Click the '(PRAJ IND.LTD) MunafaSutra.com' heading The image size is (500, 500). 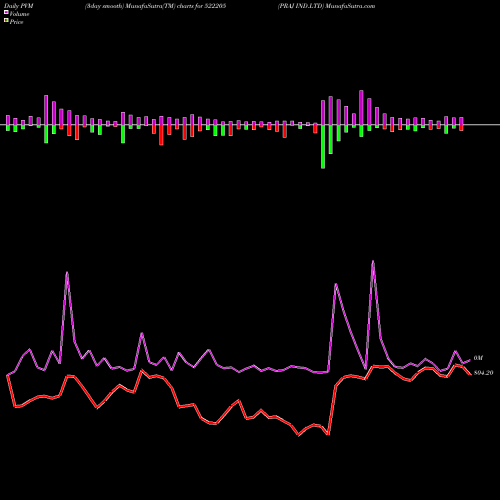pyautogui.click(x=326, y=6)
